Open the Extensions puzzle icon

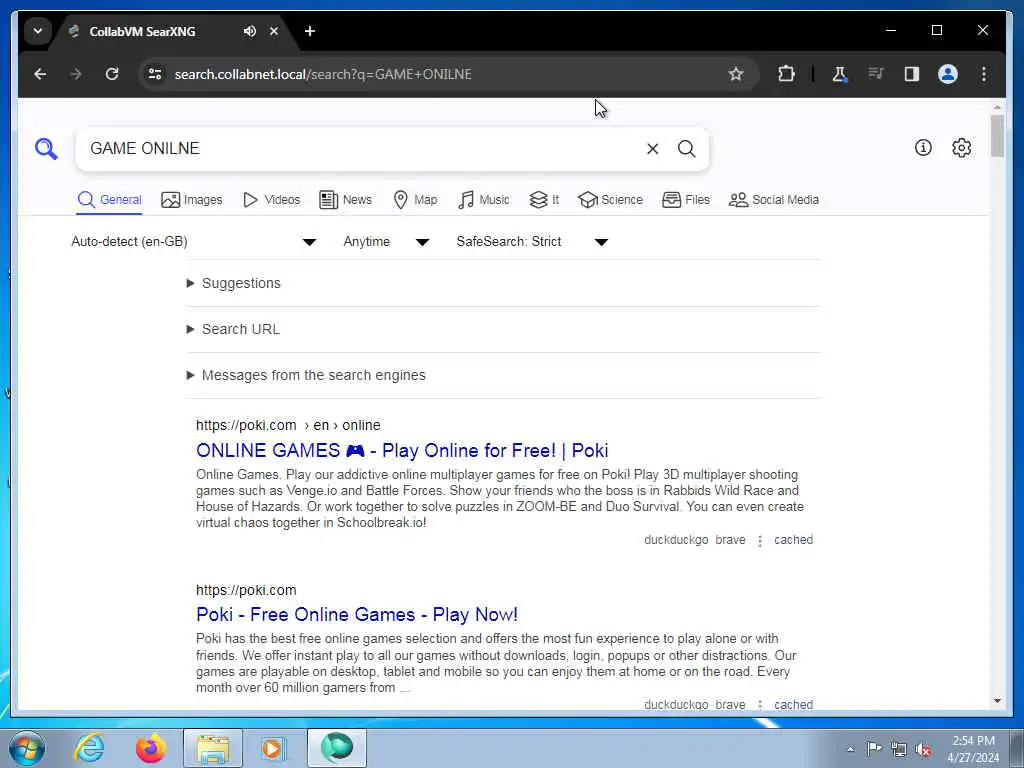[786, 74]
